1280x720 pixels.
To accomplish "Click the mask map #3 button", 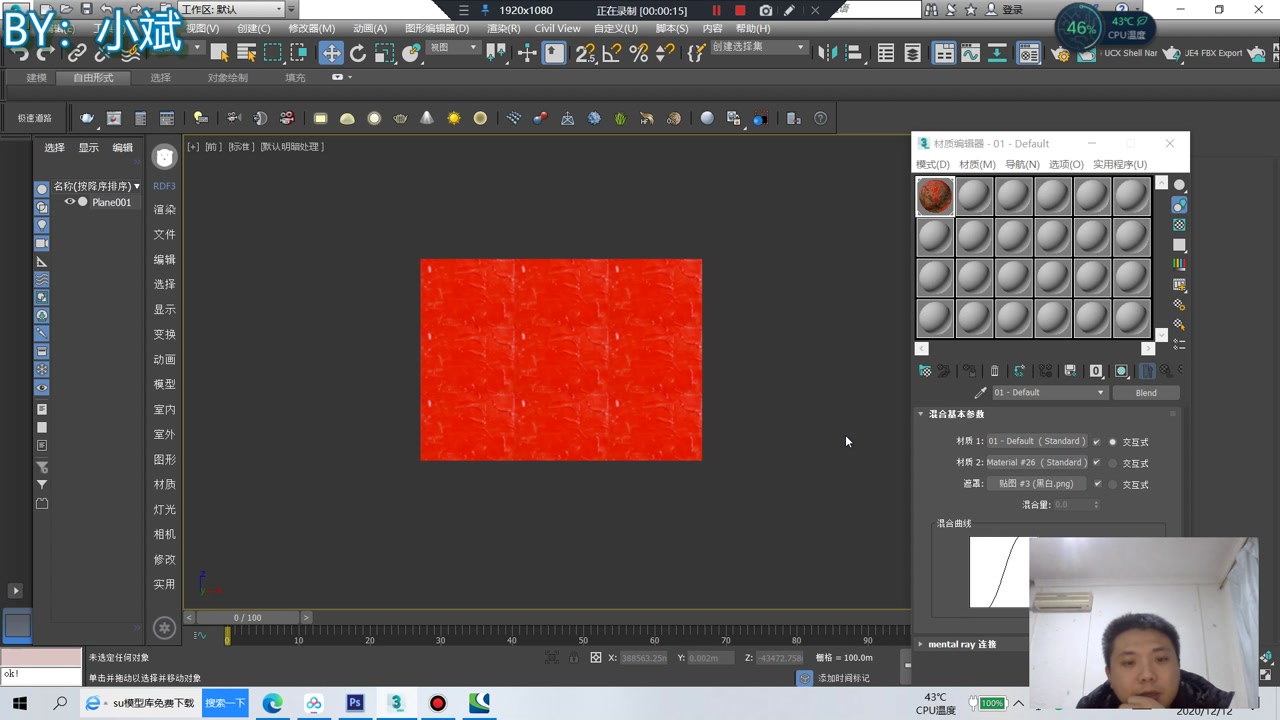I will tap(1036, 484).
